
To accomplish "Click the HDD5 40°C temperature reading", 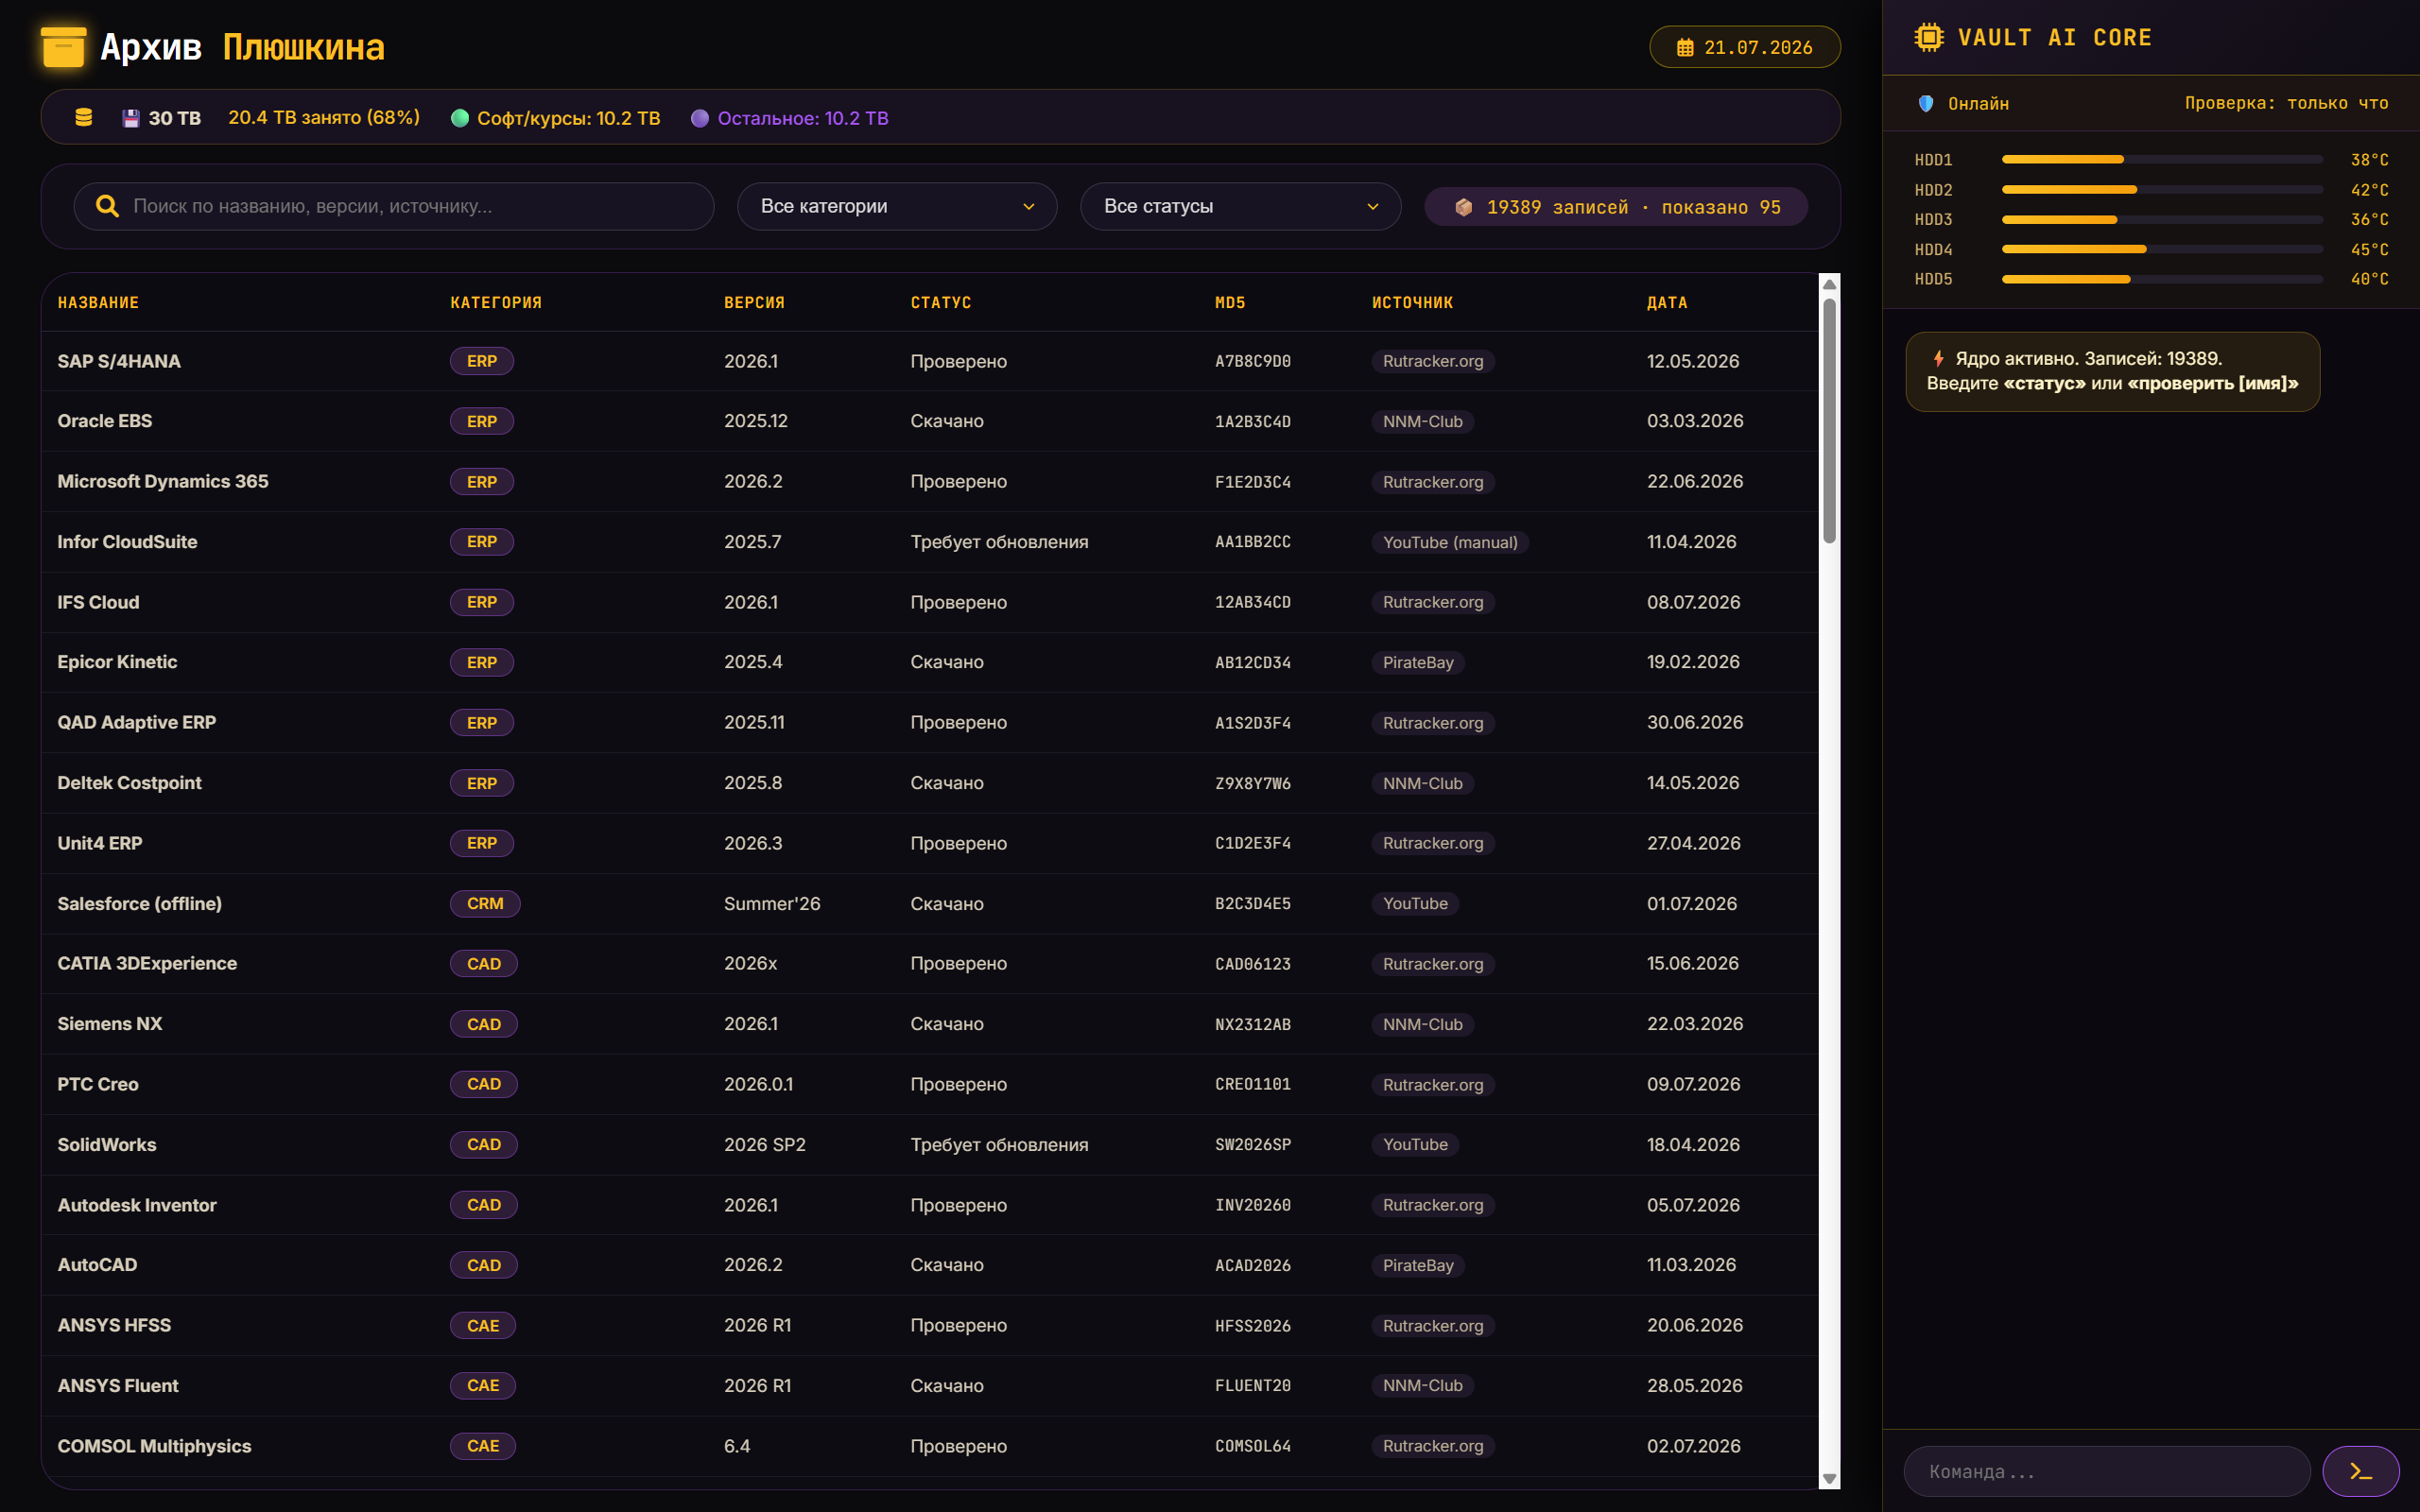I will (2369, 279).
